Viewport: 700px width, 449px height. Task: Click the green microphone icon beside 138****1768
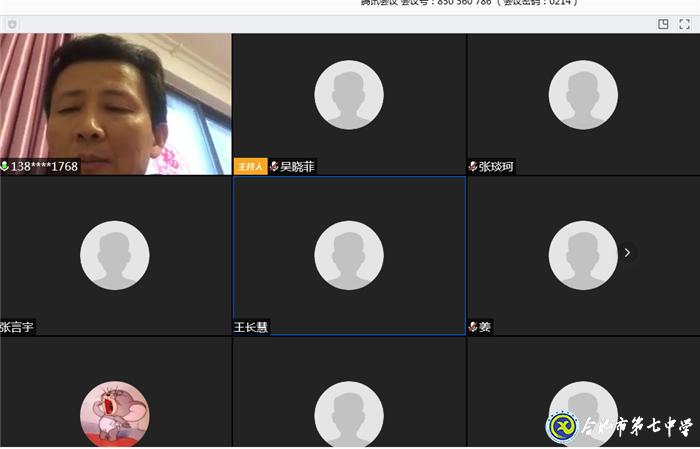coord(5,167)
